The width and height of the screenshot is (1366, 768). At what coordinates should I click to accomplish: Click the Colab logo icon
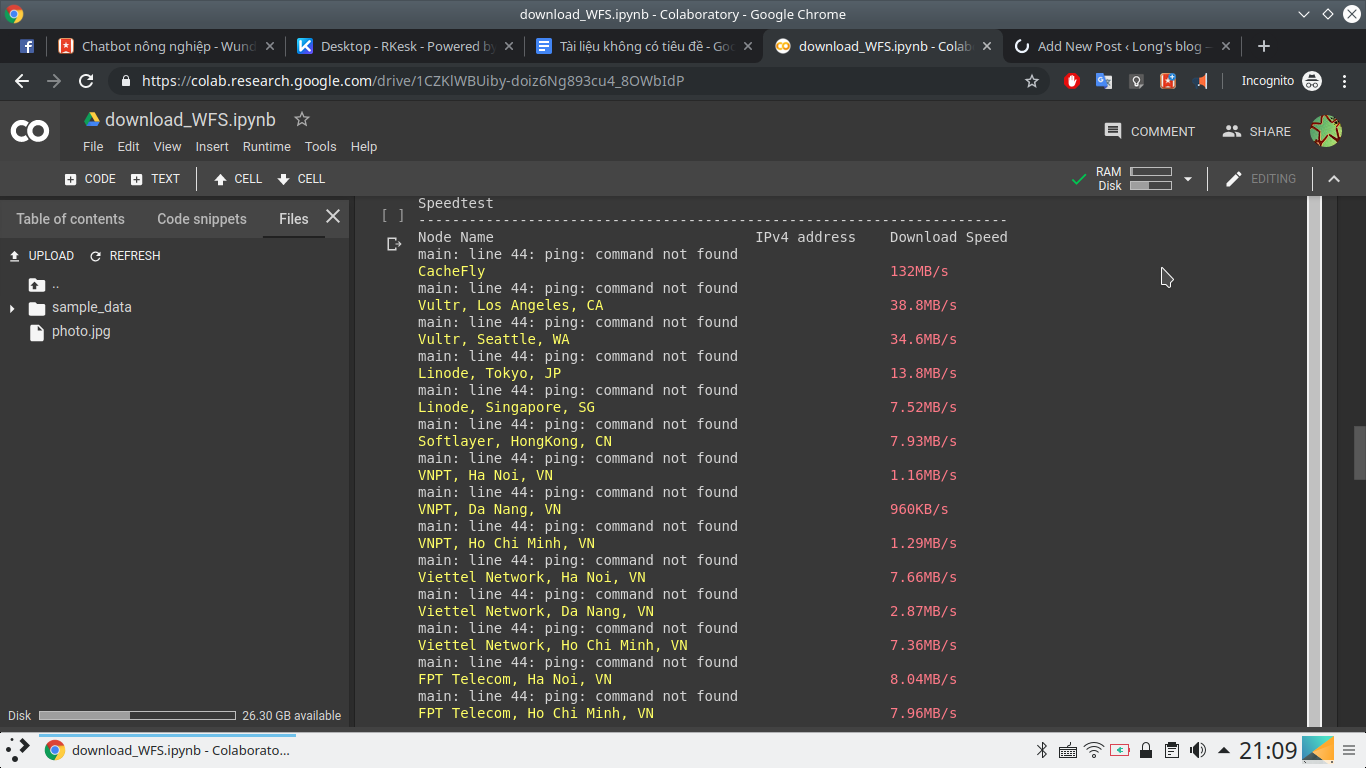click(29, 131)
